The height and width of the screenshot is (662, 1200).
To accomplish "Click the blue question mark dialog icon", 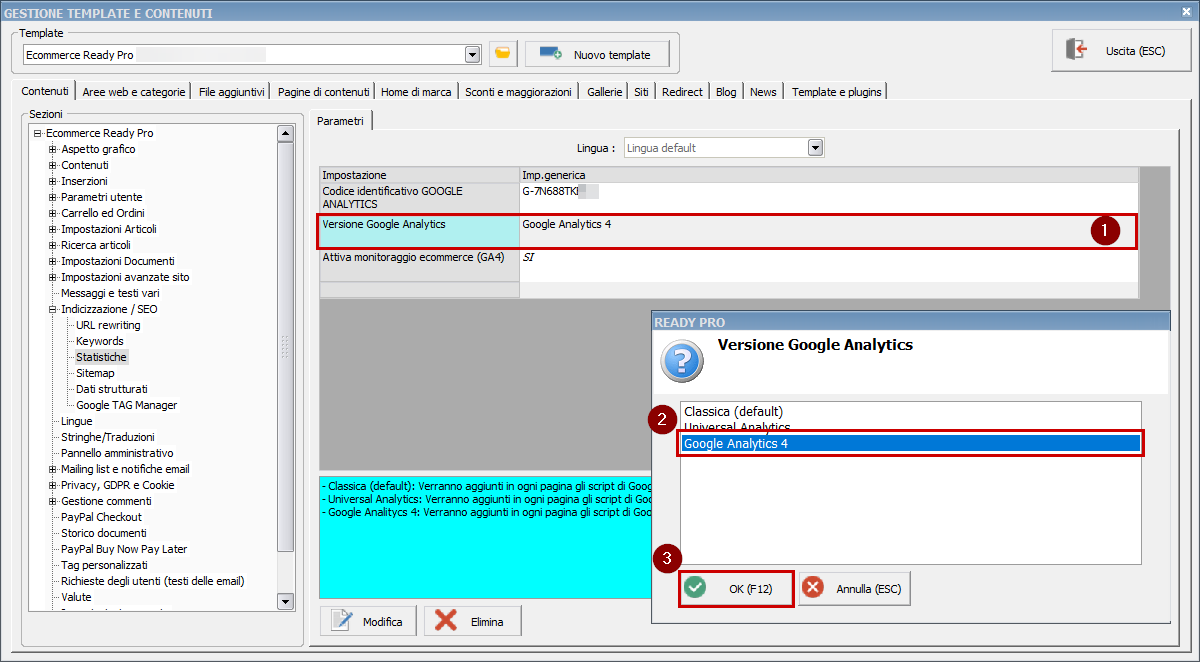I will (x=682, y=361).
